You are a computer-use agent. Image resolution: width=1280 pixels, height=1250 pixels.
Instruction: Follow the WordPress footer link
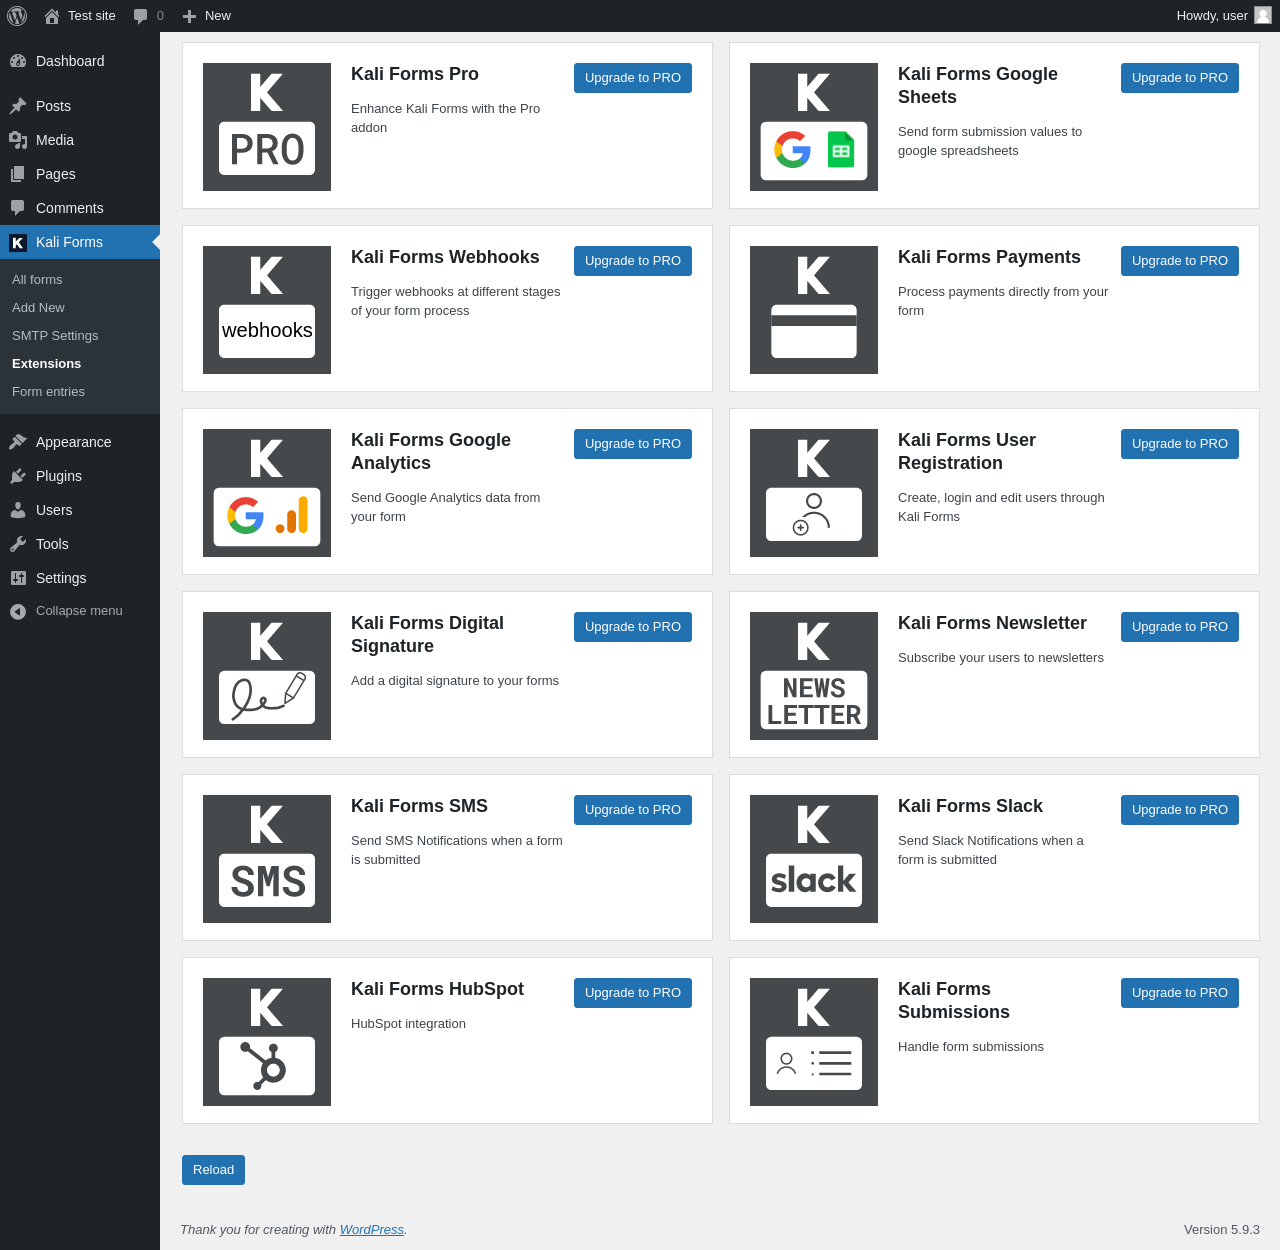click(372, 1230)
